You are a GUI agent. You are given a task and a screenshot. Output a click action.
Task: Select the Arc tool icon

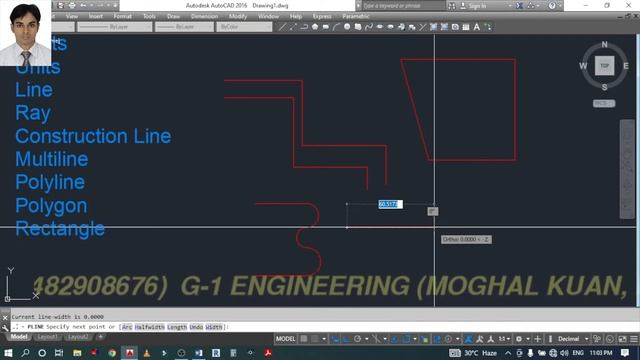click(336, 27)
